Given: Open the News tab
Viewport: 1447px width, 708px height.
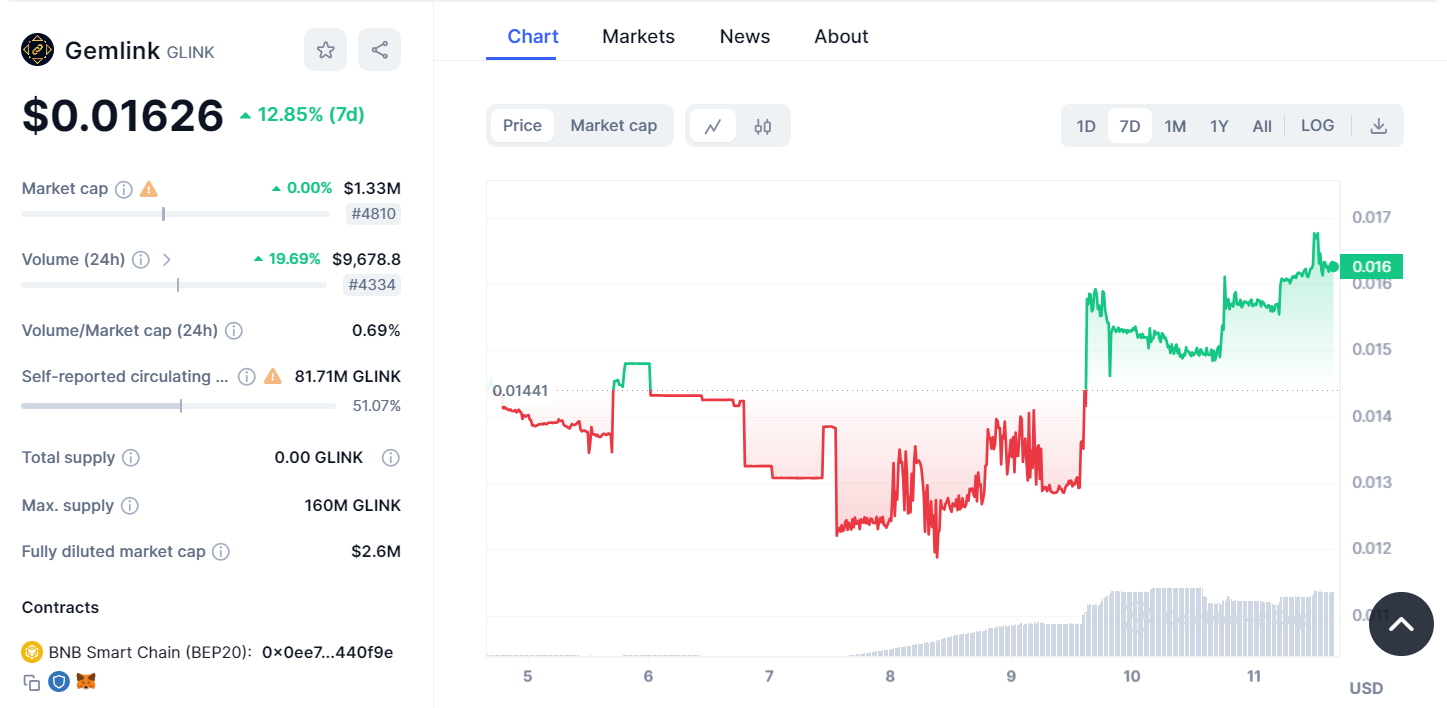Looking at the screenshot, I should coord(745,37).
